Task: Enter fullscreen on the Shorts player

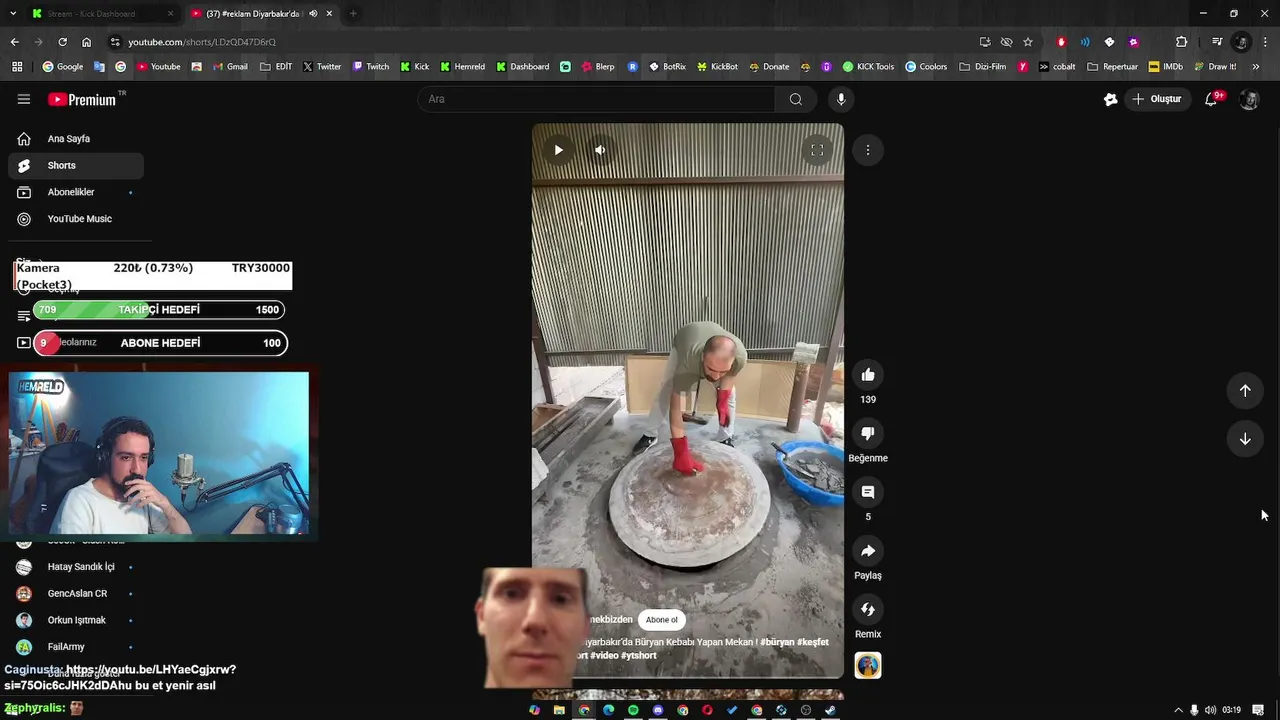Action: [x=817, y=150]
